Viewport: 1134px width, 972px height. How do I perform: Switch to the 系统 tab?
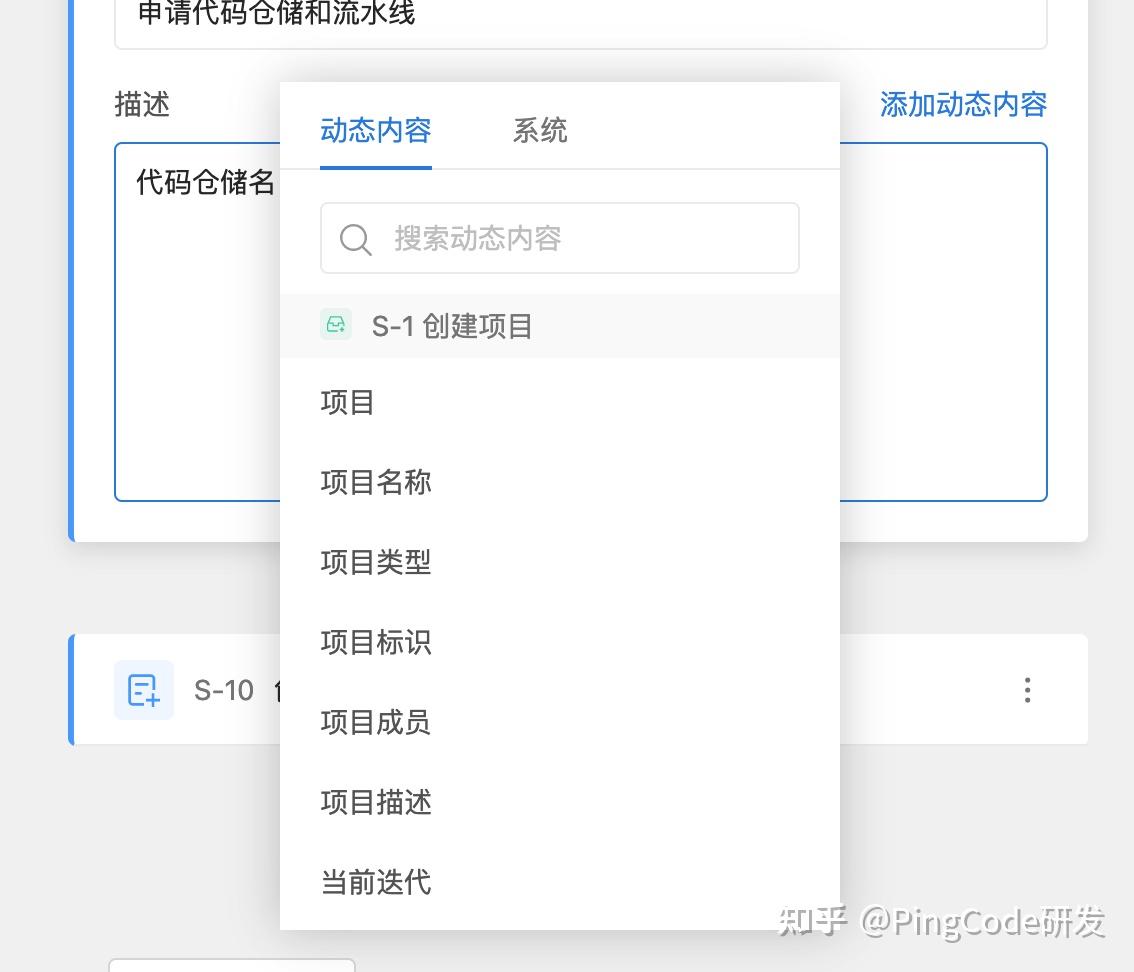539,130
